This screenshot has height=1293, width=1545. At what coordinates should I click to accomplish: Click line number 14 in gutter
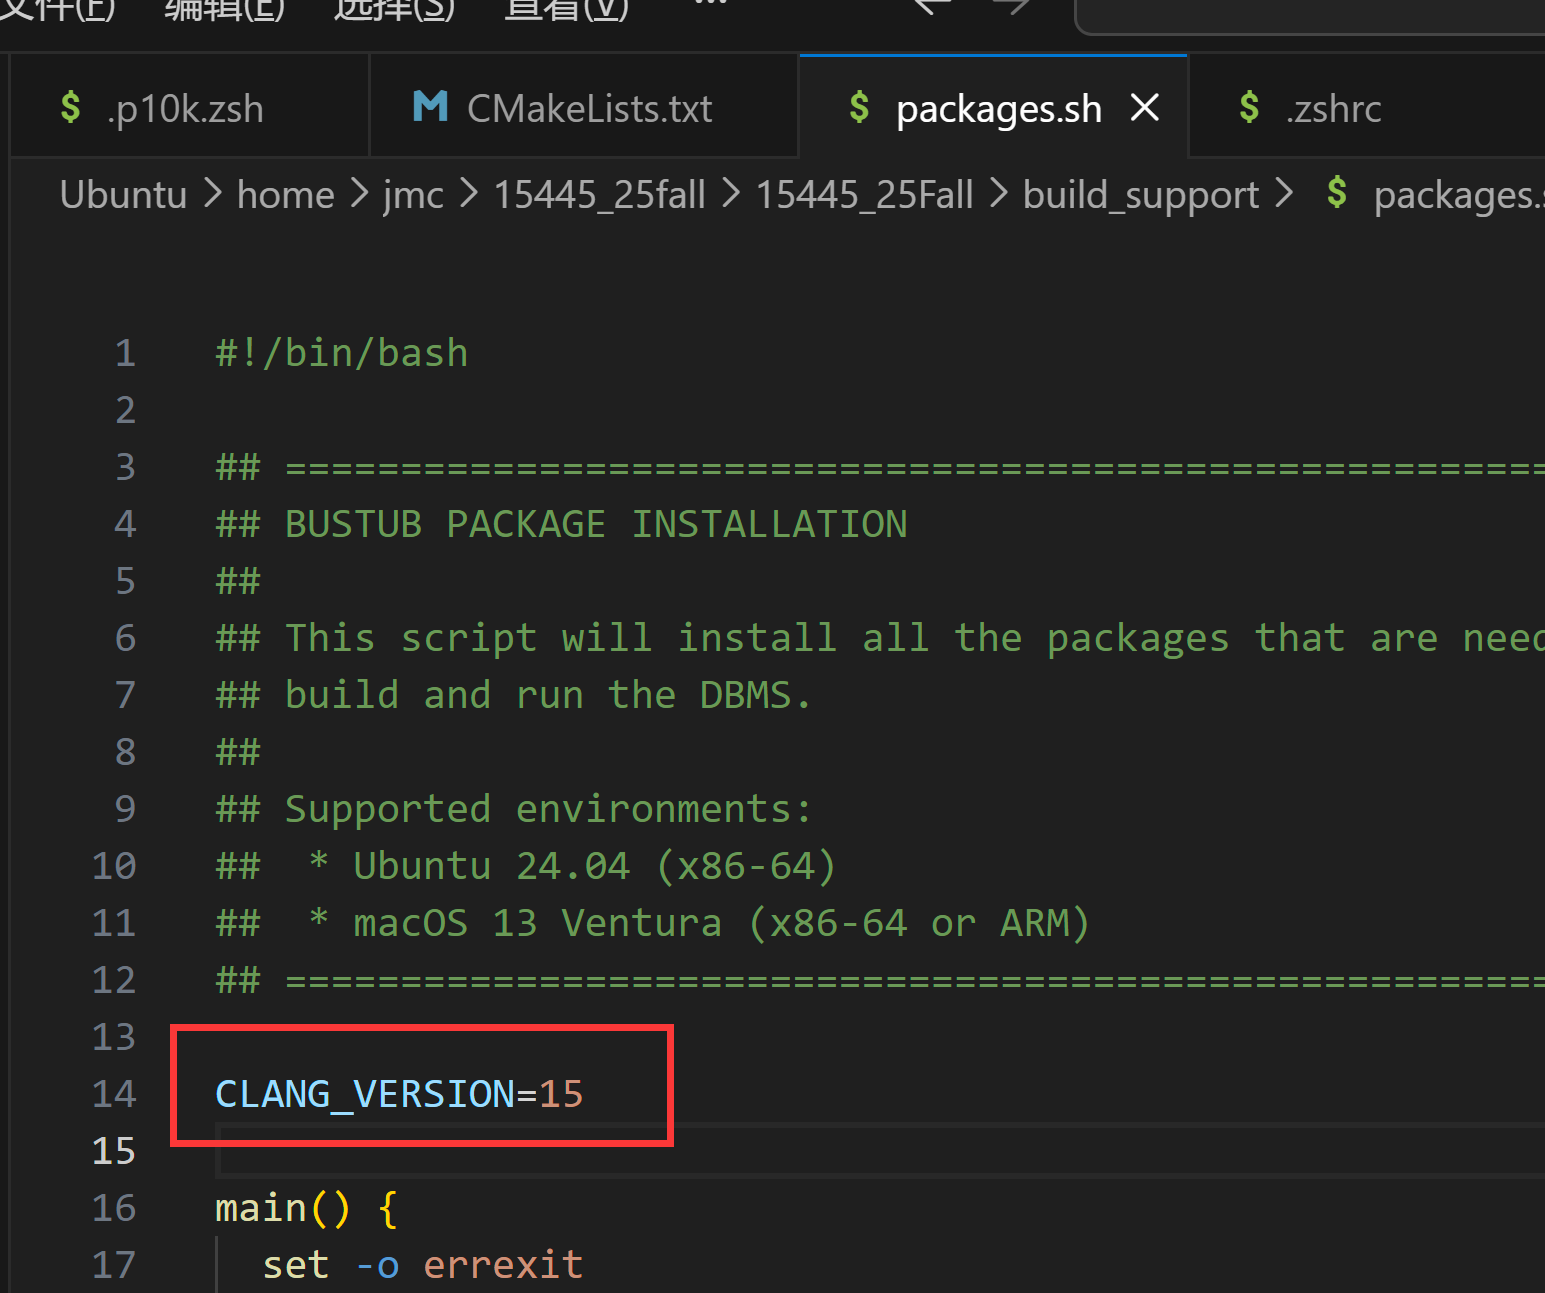(113, 1094)
